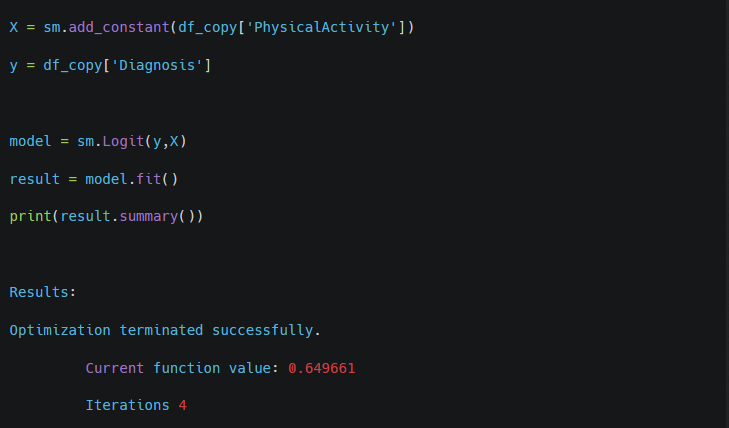Click the iterations count number 4

[183, 405]
